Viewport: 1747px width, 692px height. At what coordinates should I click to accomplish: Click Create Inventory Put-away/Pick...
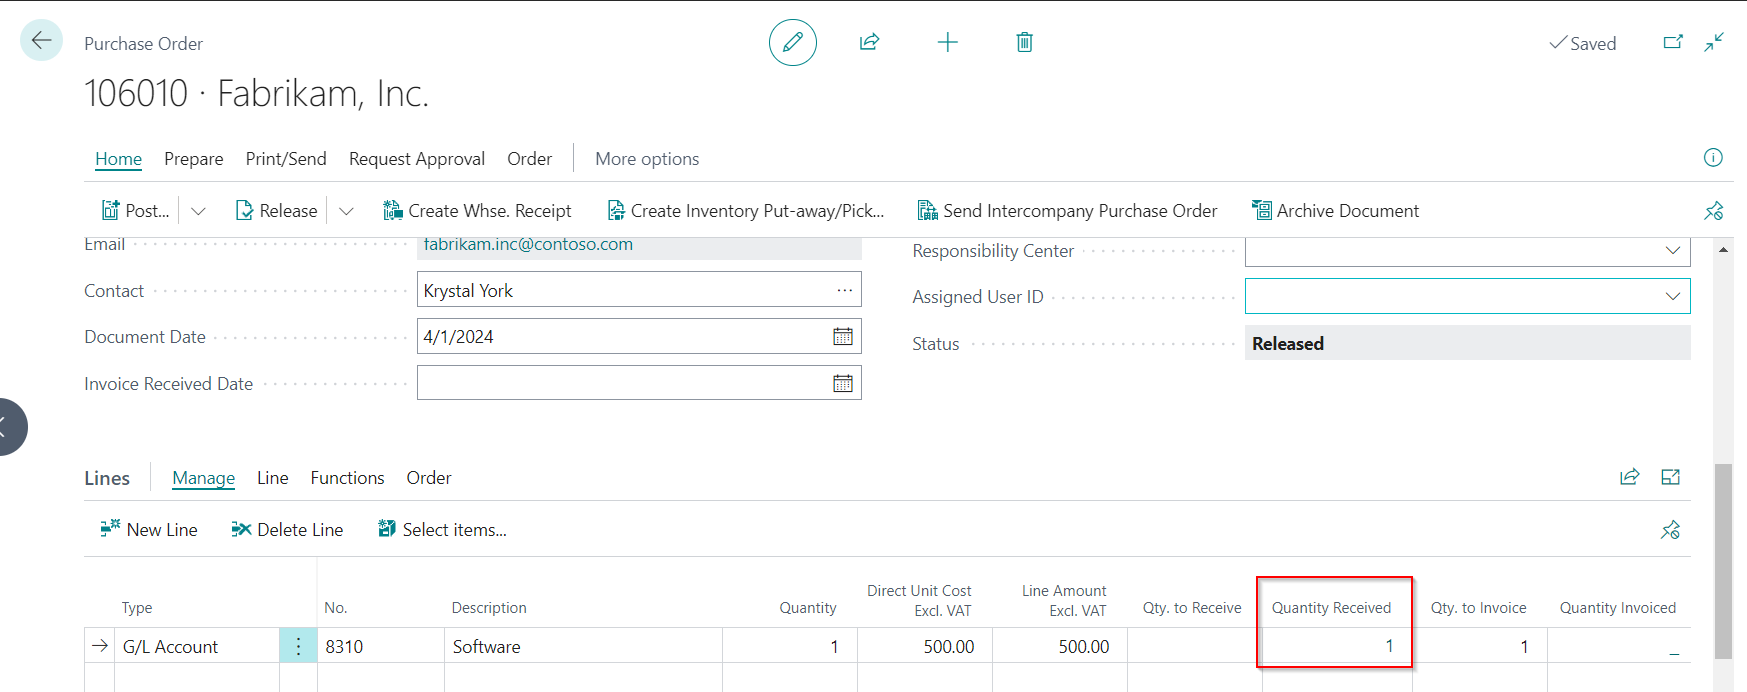746,211
